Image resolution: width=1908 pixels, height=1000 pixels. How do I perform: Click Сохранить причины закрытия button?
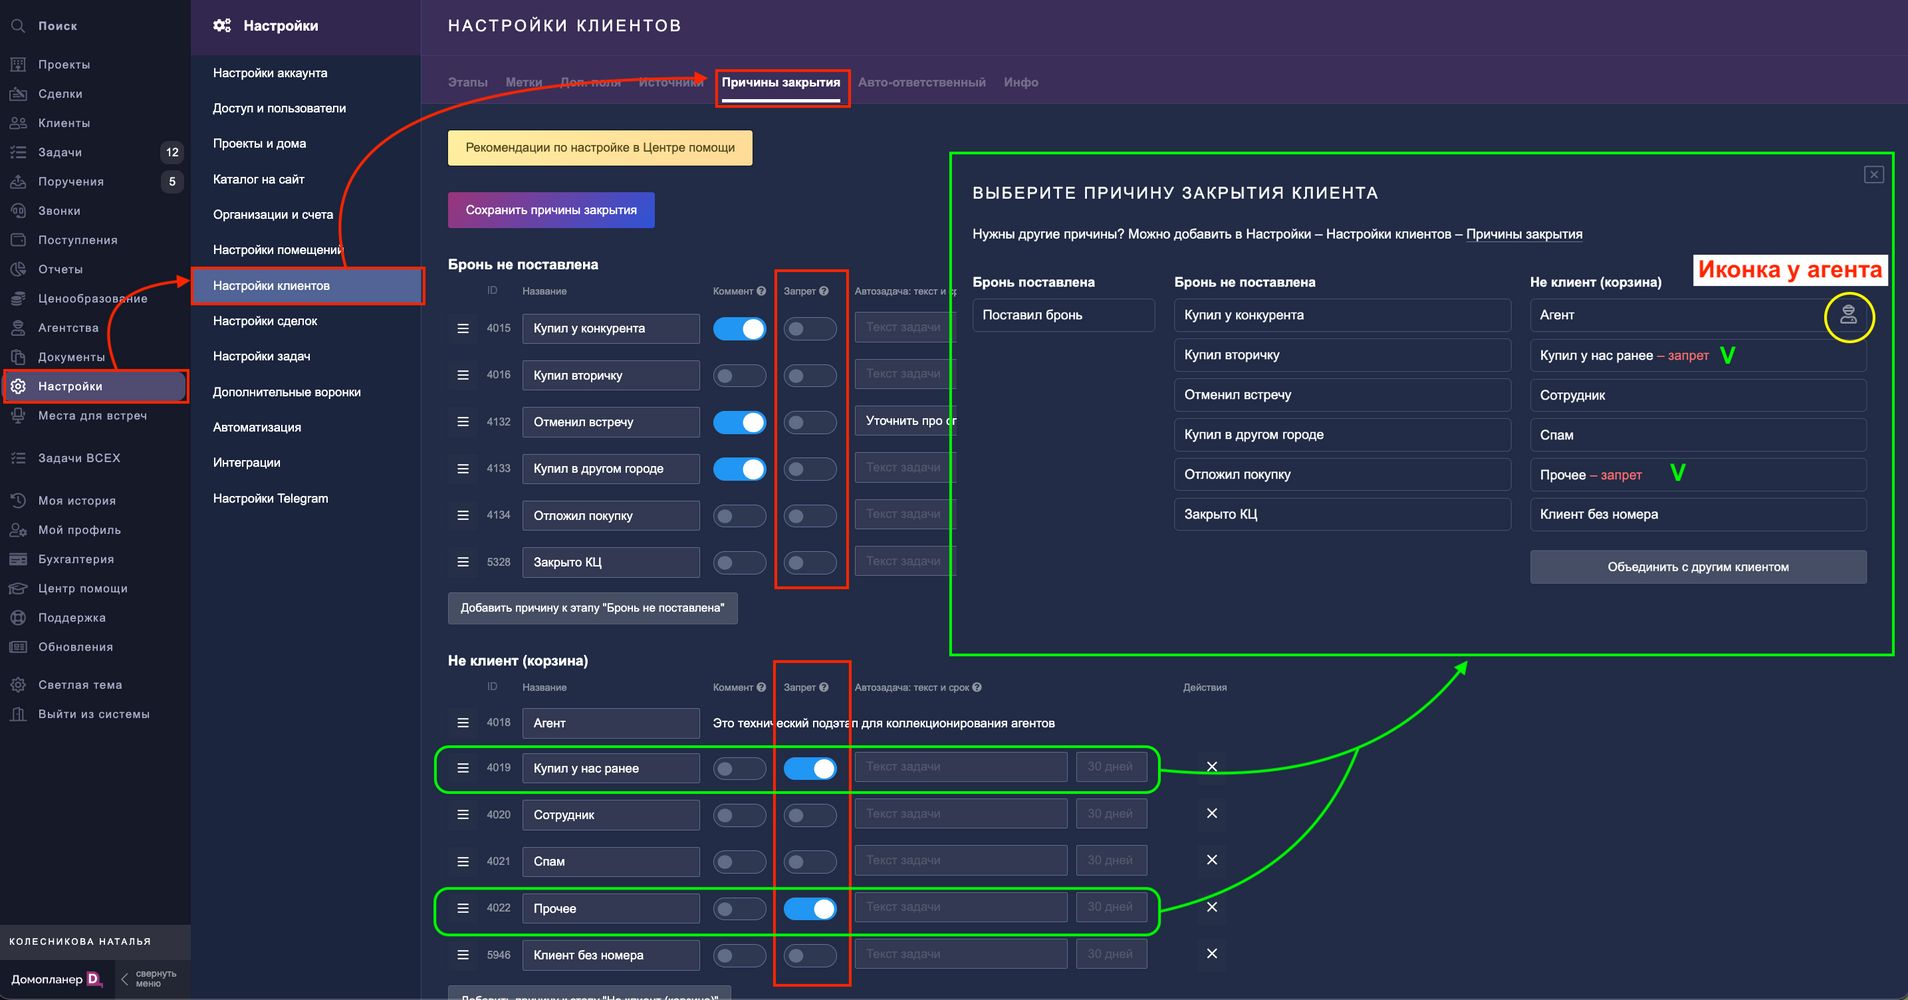(x=551, y=210)
